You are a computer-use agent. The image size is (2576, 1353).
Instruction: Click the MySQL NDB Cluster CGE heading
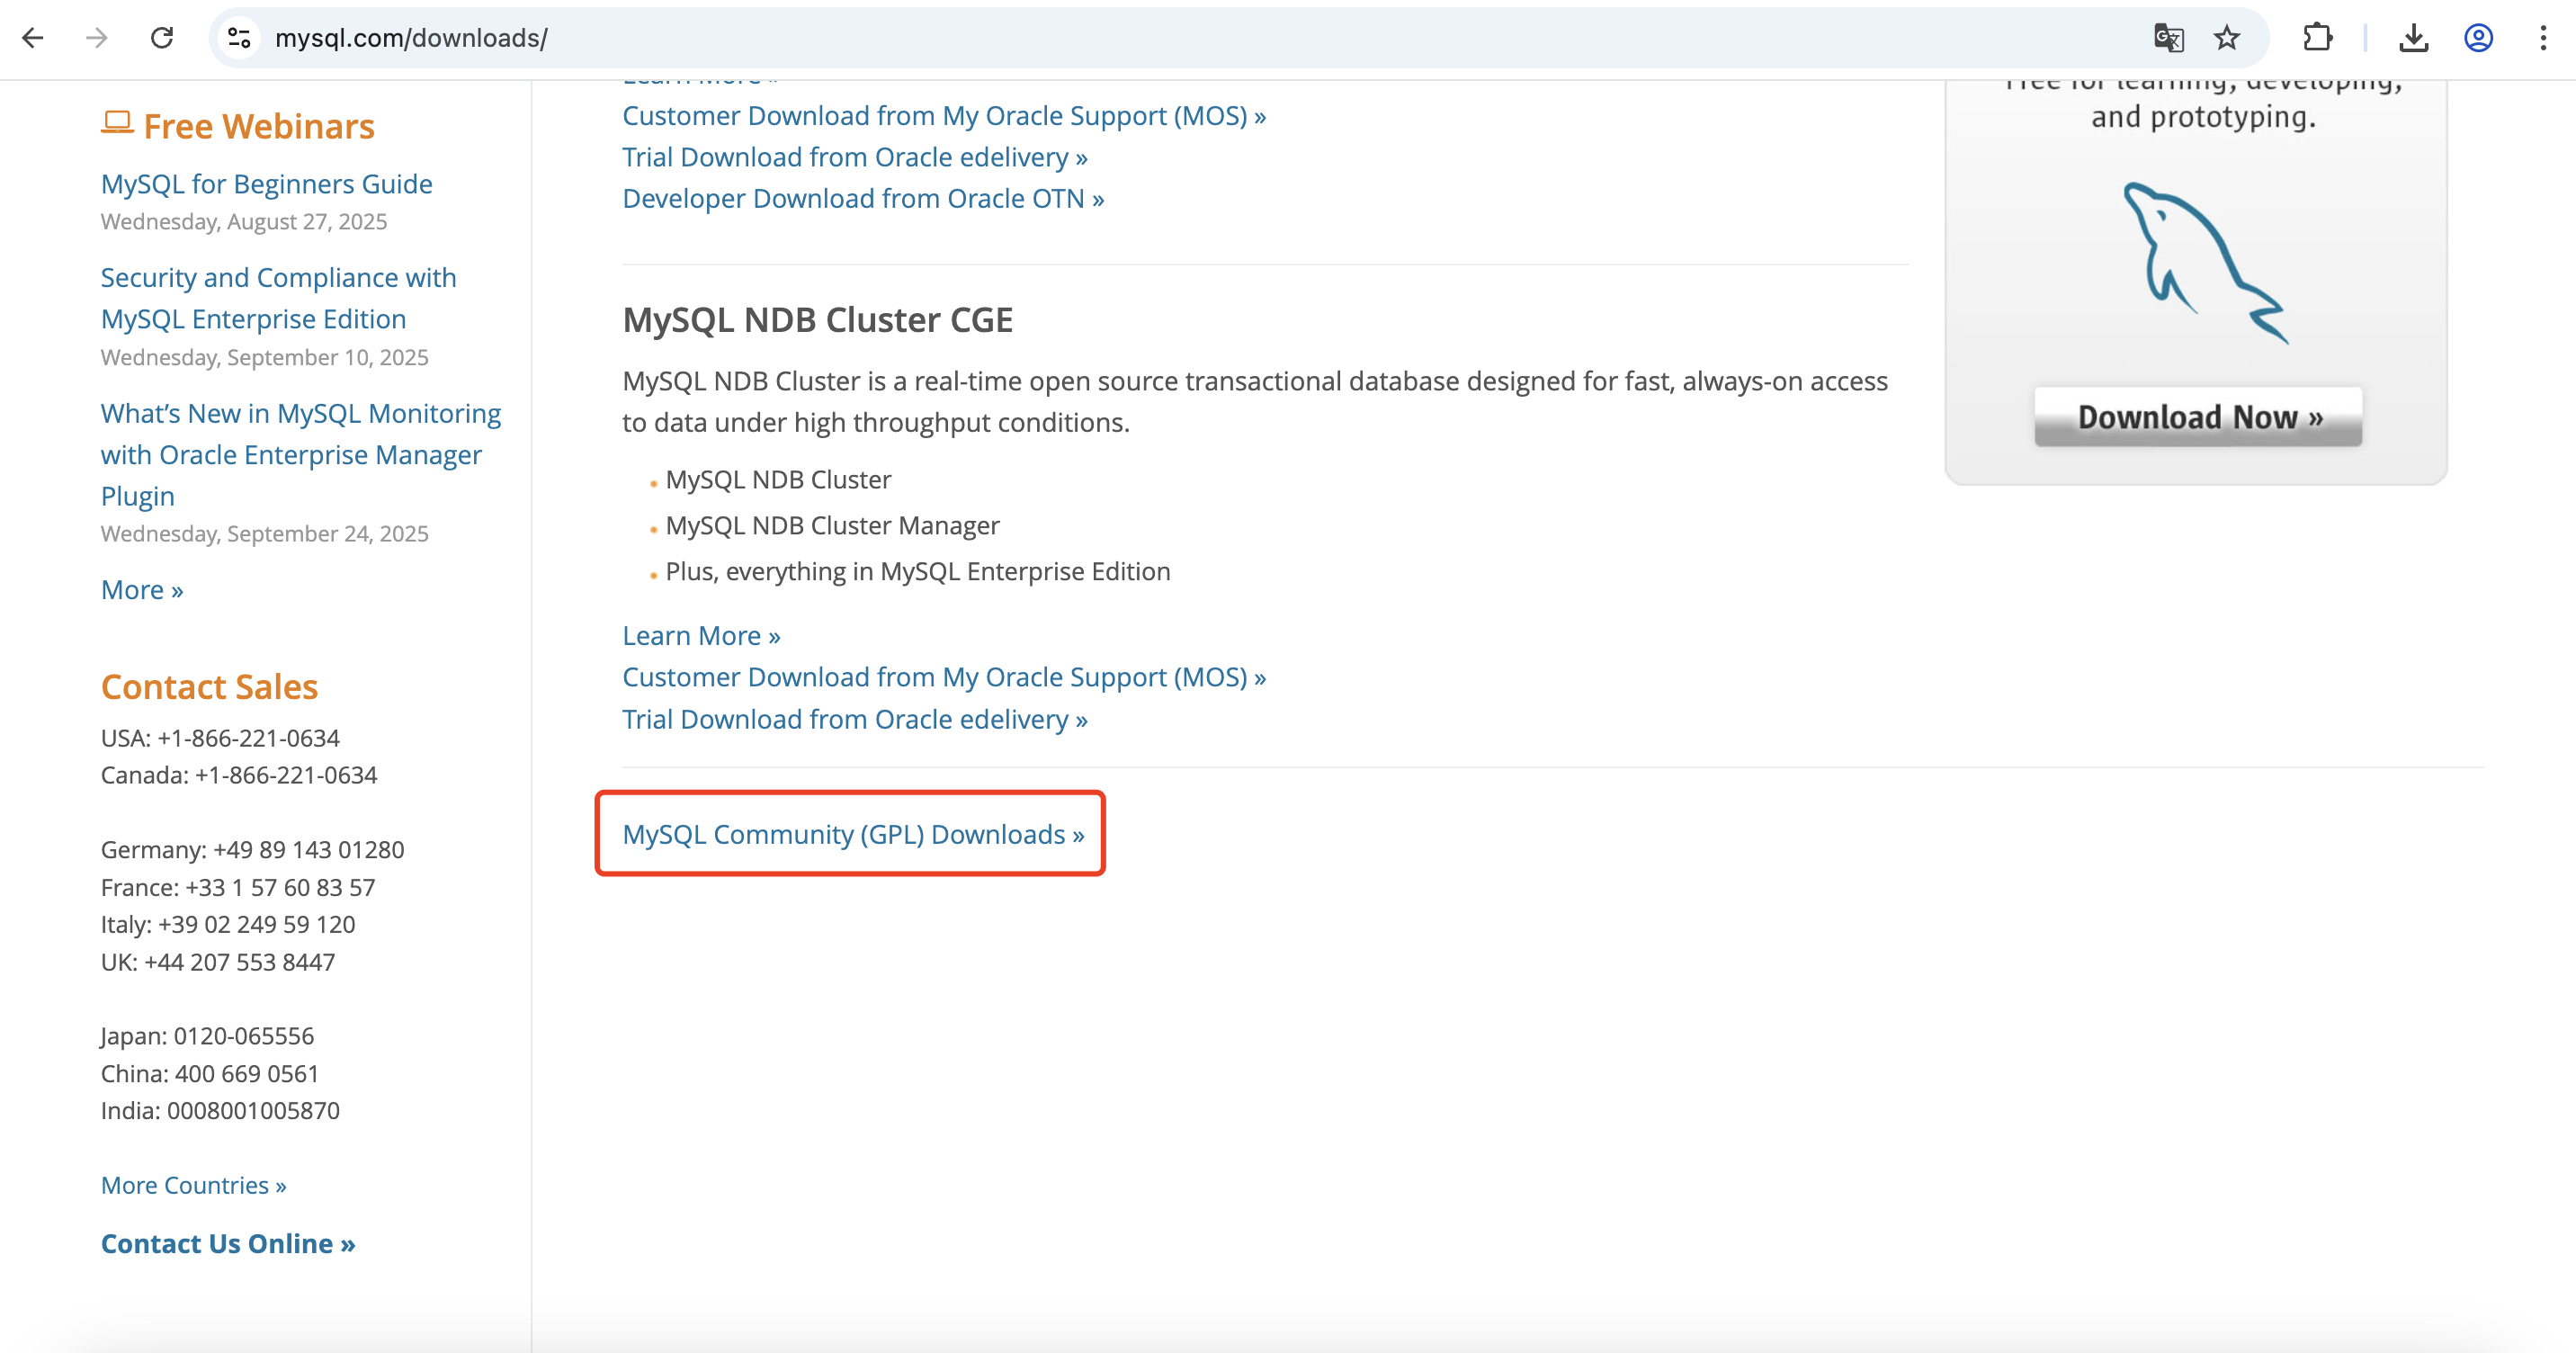click(x=817, y=319)
